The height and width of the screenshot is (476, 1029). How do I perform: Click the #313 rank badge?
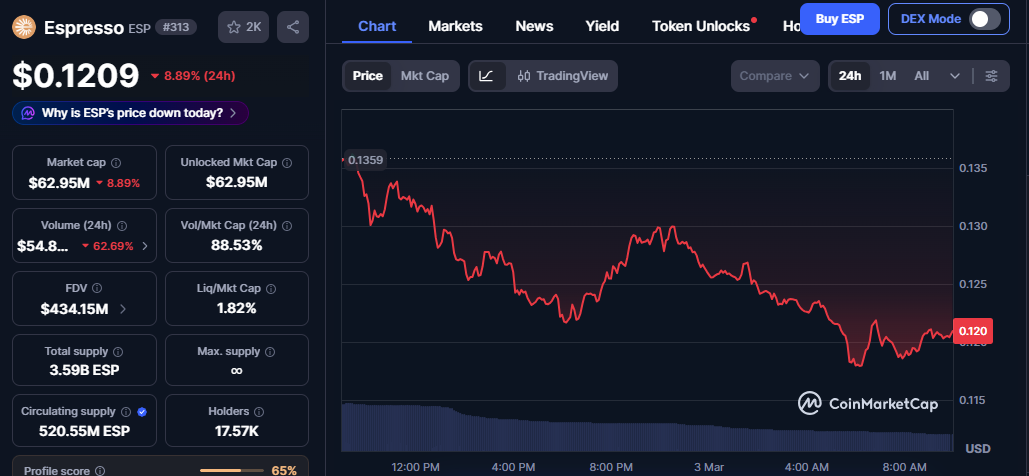[175, 28]
